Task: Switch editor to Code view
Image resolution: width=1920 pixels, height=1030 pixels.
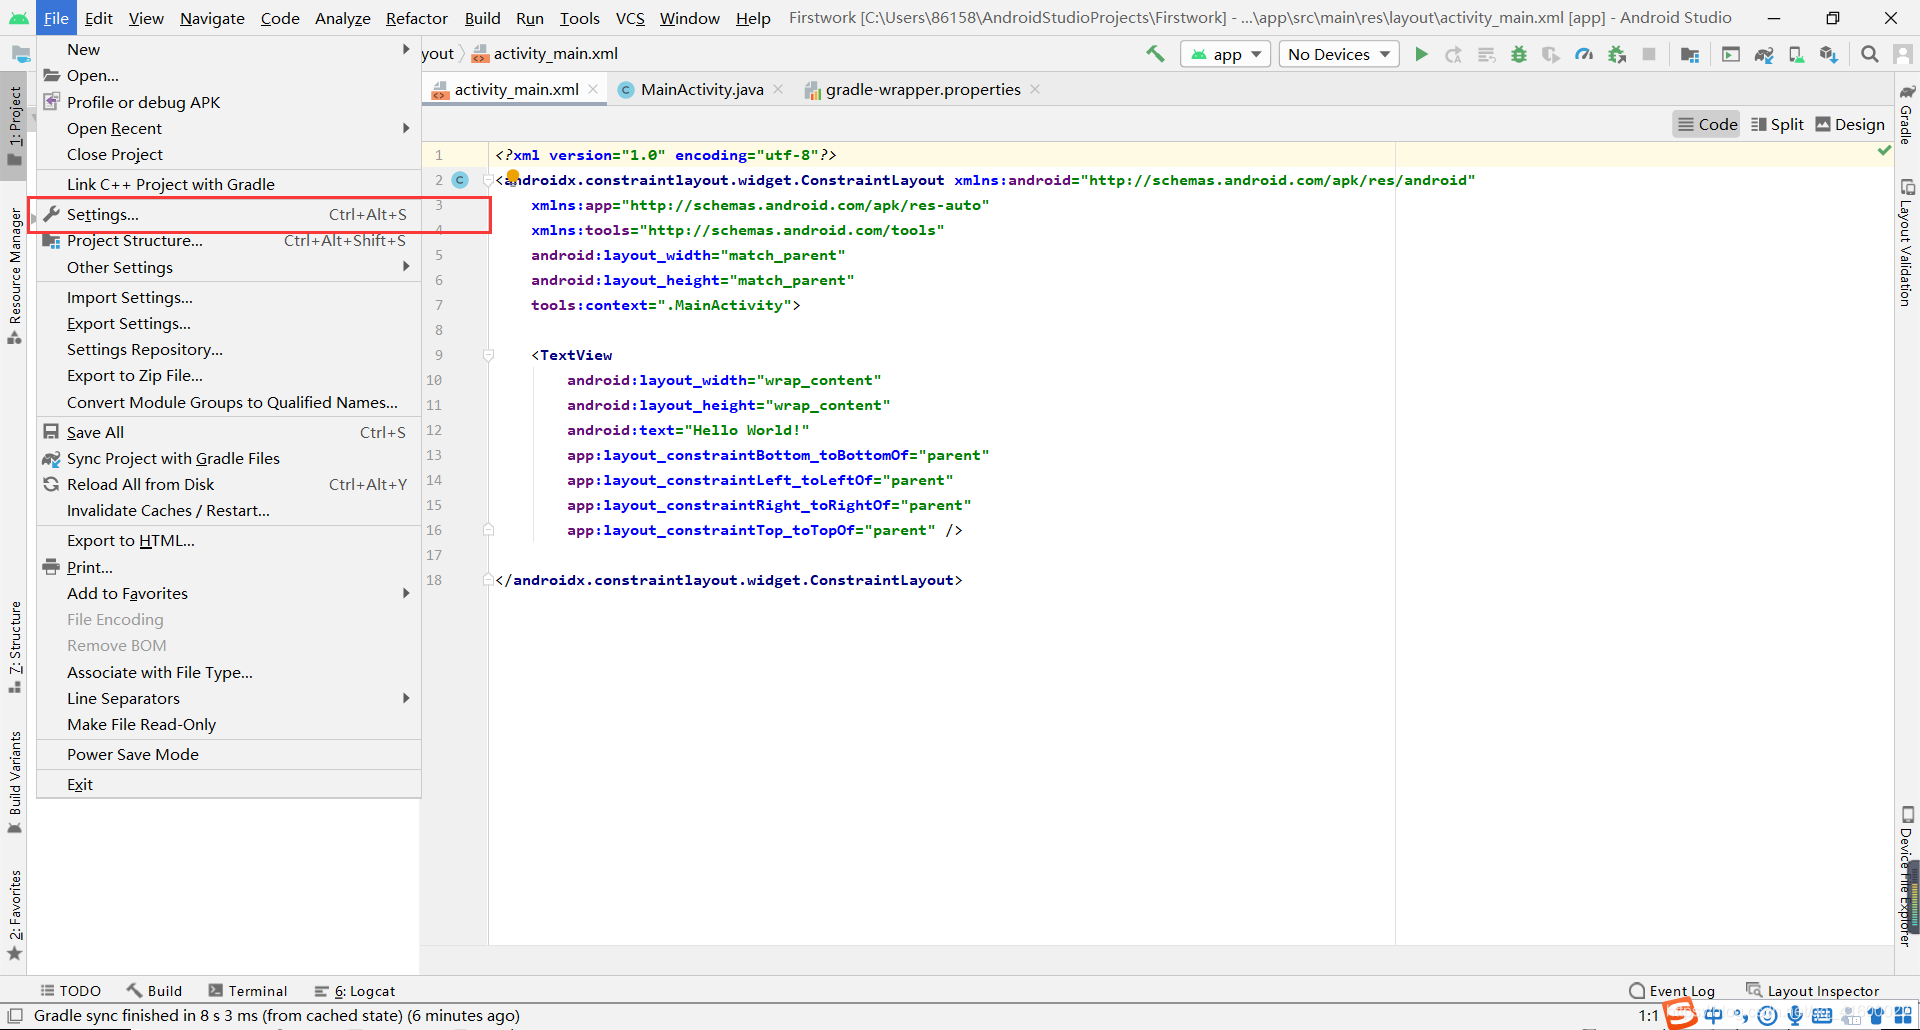Action: [x=1707, y=124]
